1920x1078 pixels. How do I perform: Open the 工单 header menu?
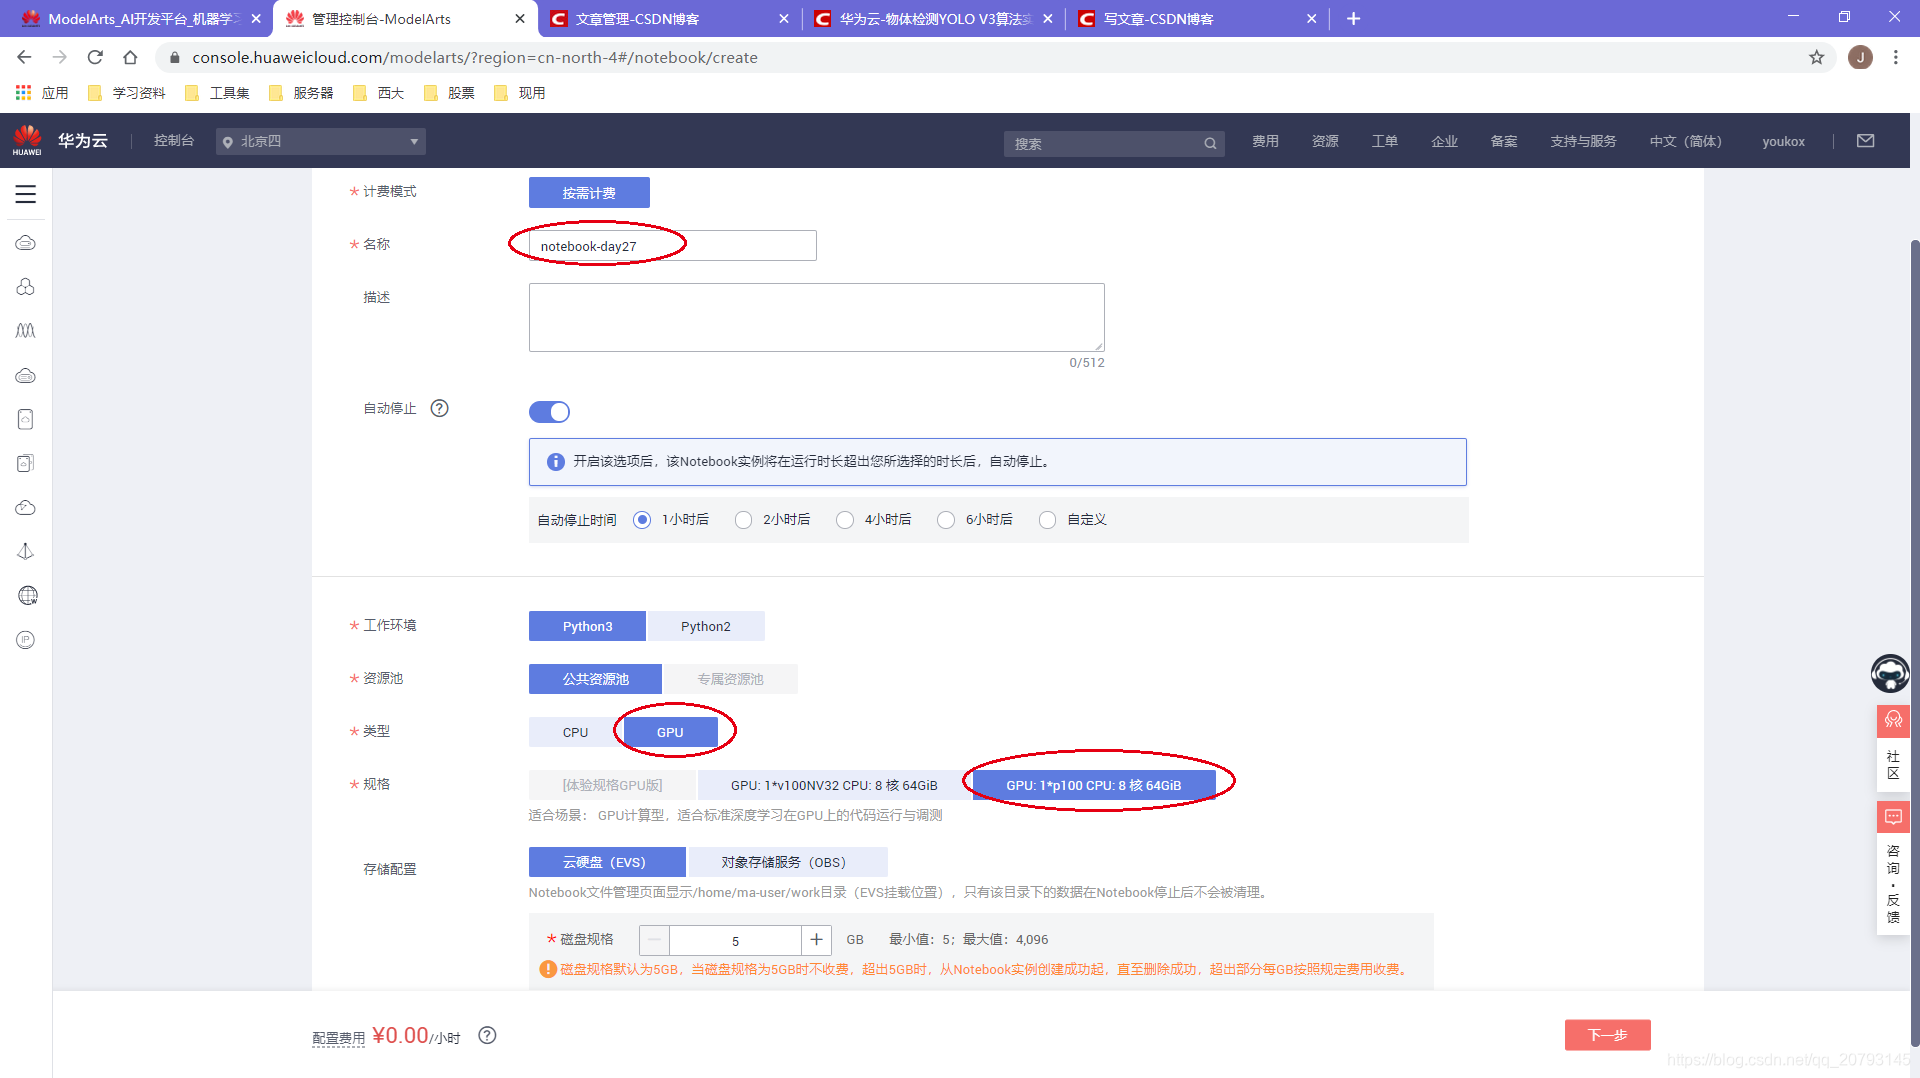[1385, 141]
